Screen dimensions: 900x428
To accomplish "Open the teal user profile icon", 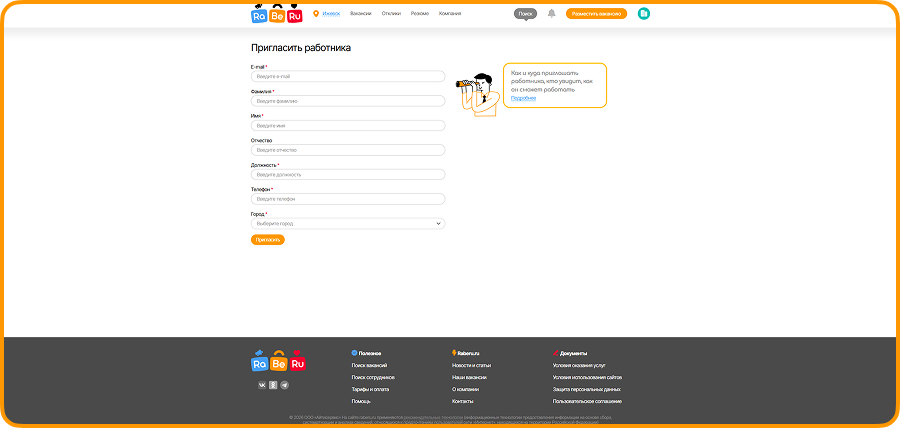I will pos(644,14).
